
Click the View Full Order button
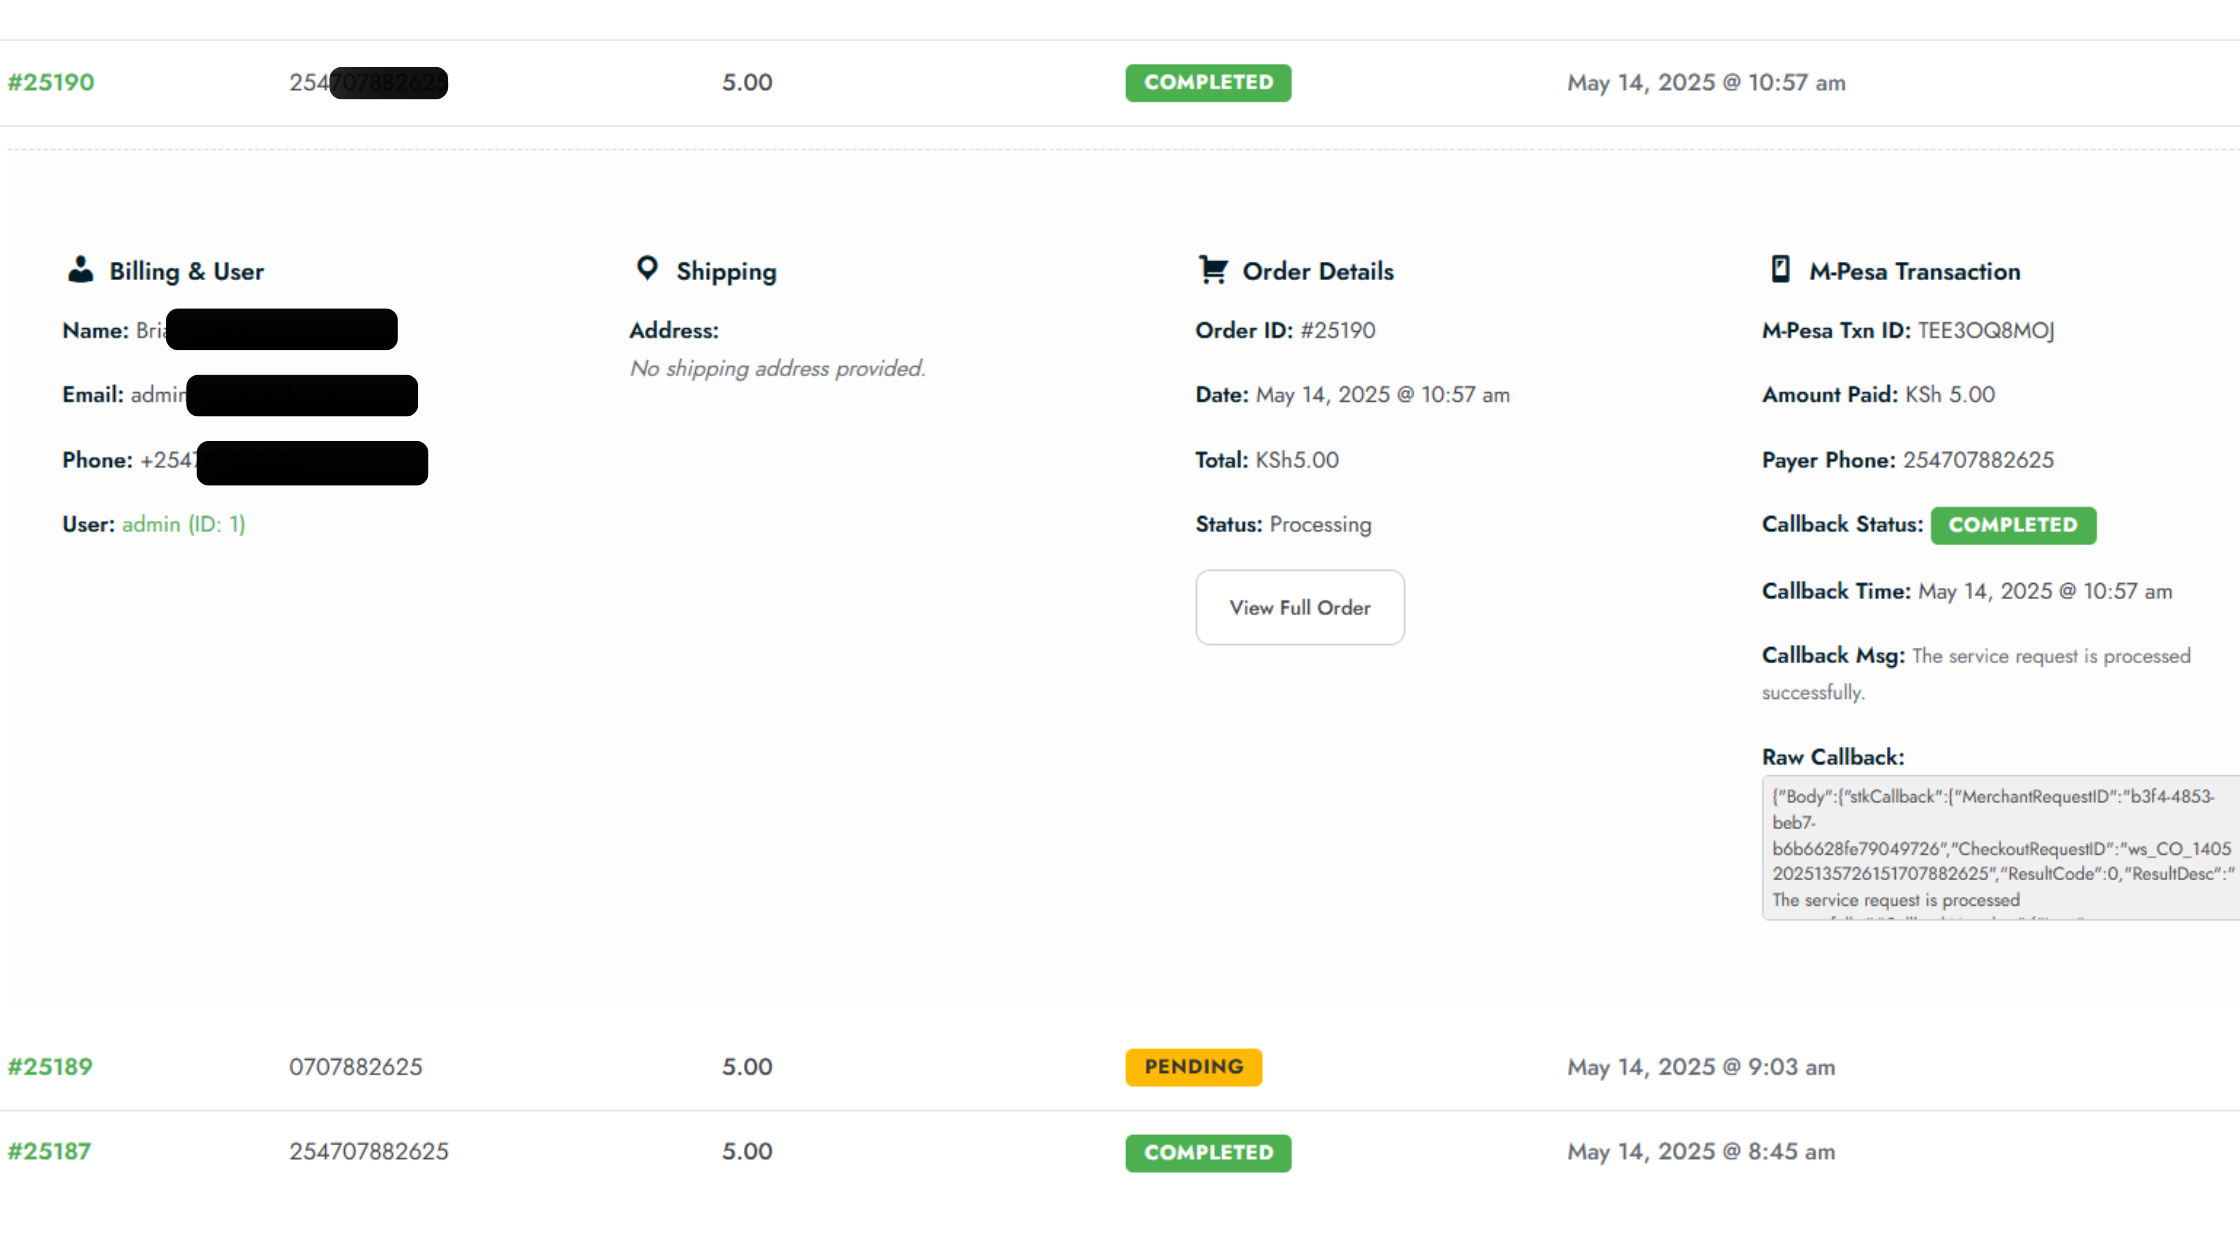[1300, 607]
